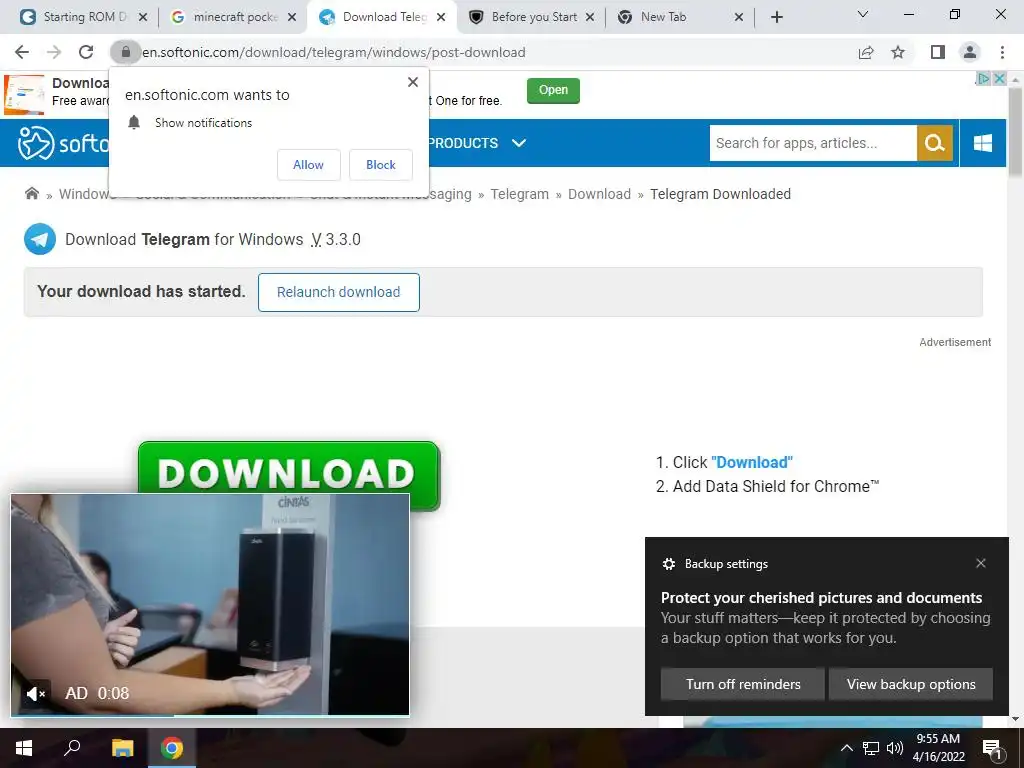Open File Explorer from taskbar
The height and width of the screenshot is (768, 1024).
tap(122, 748)
